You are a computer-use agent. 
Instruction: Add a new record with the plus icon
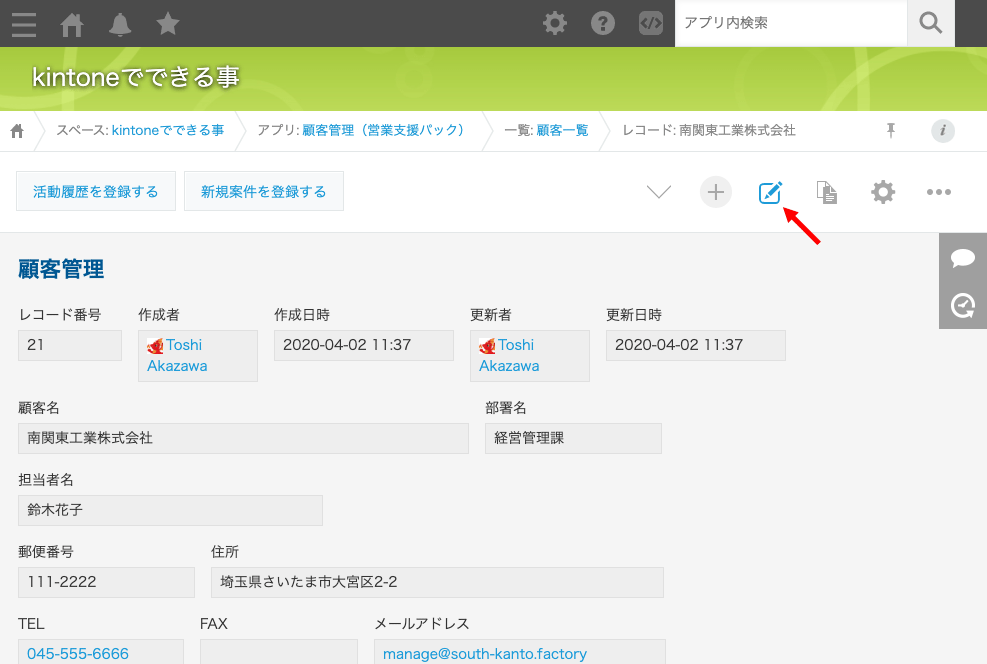(x=715, y=192)
